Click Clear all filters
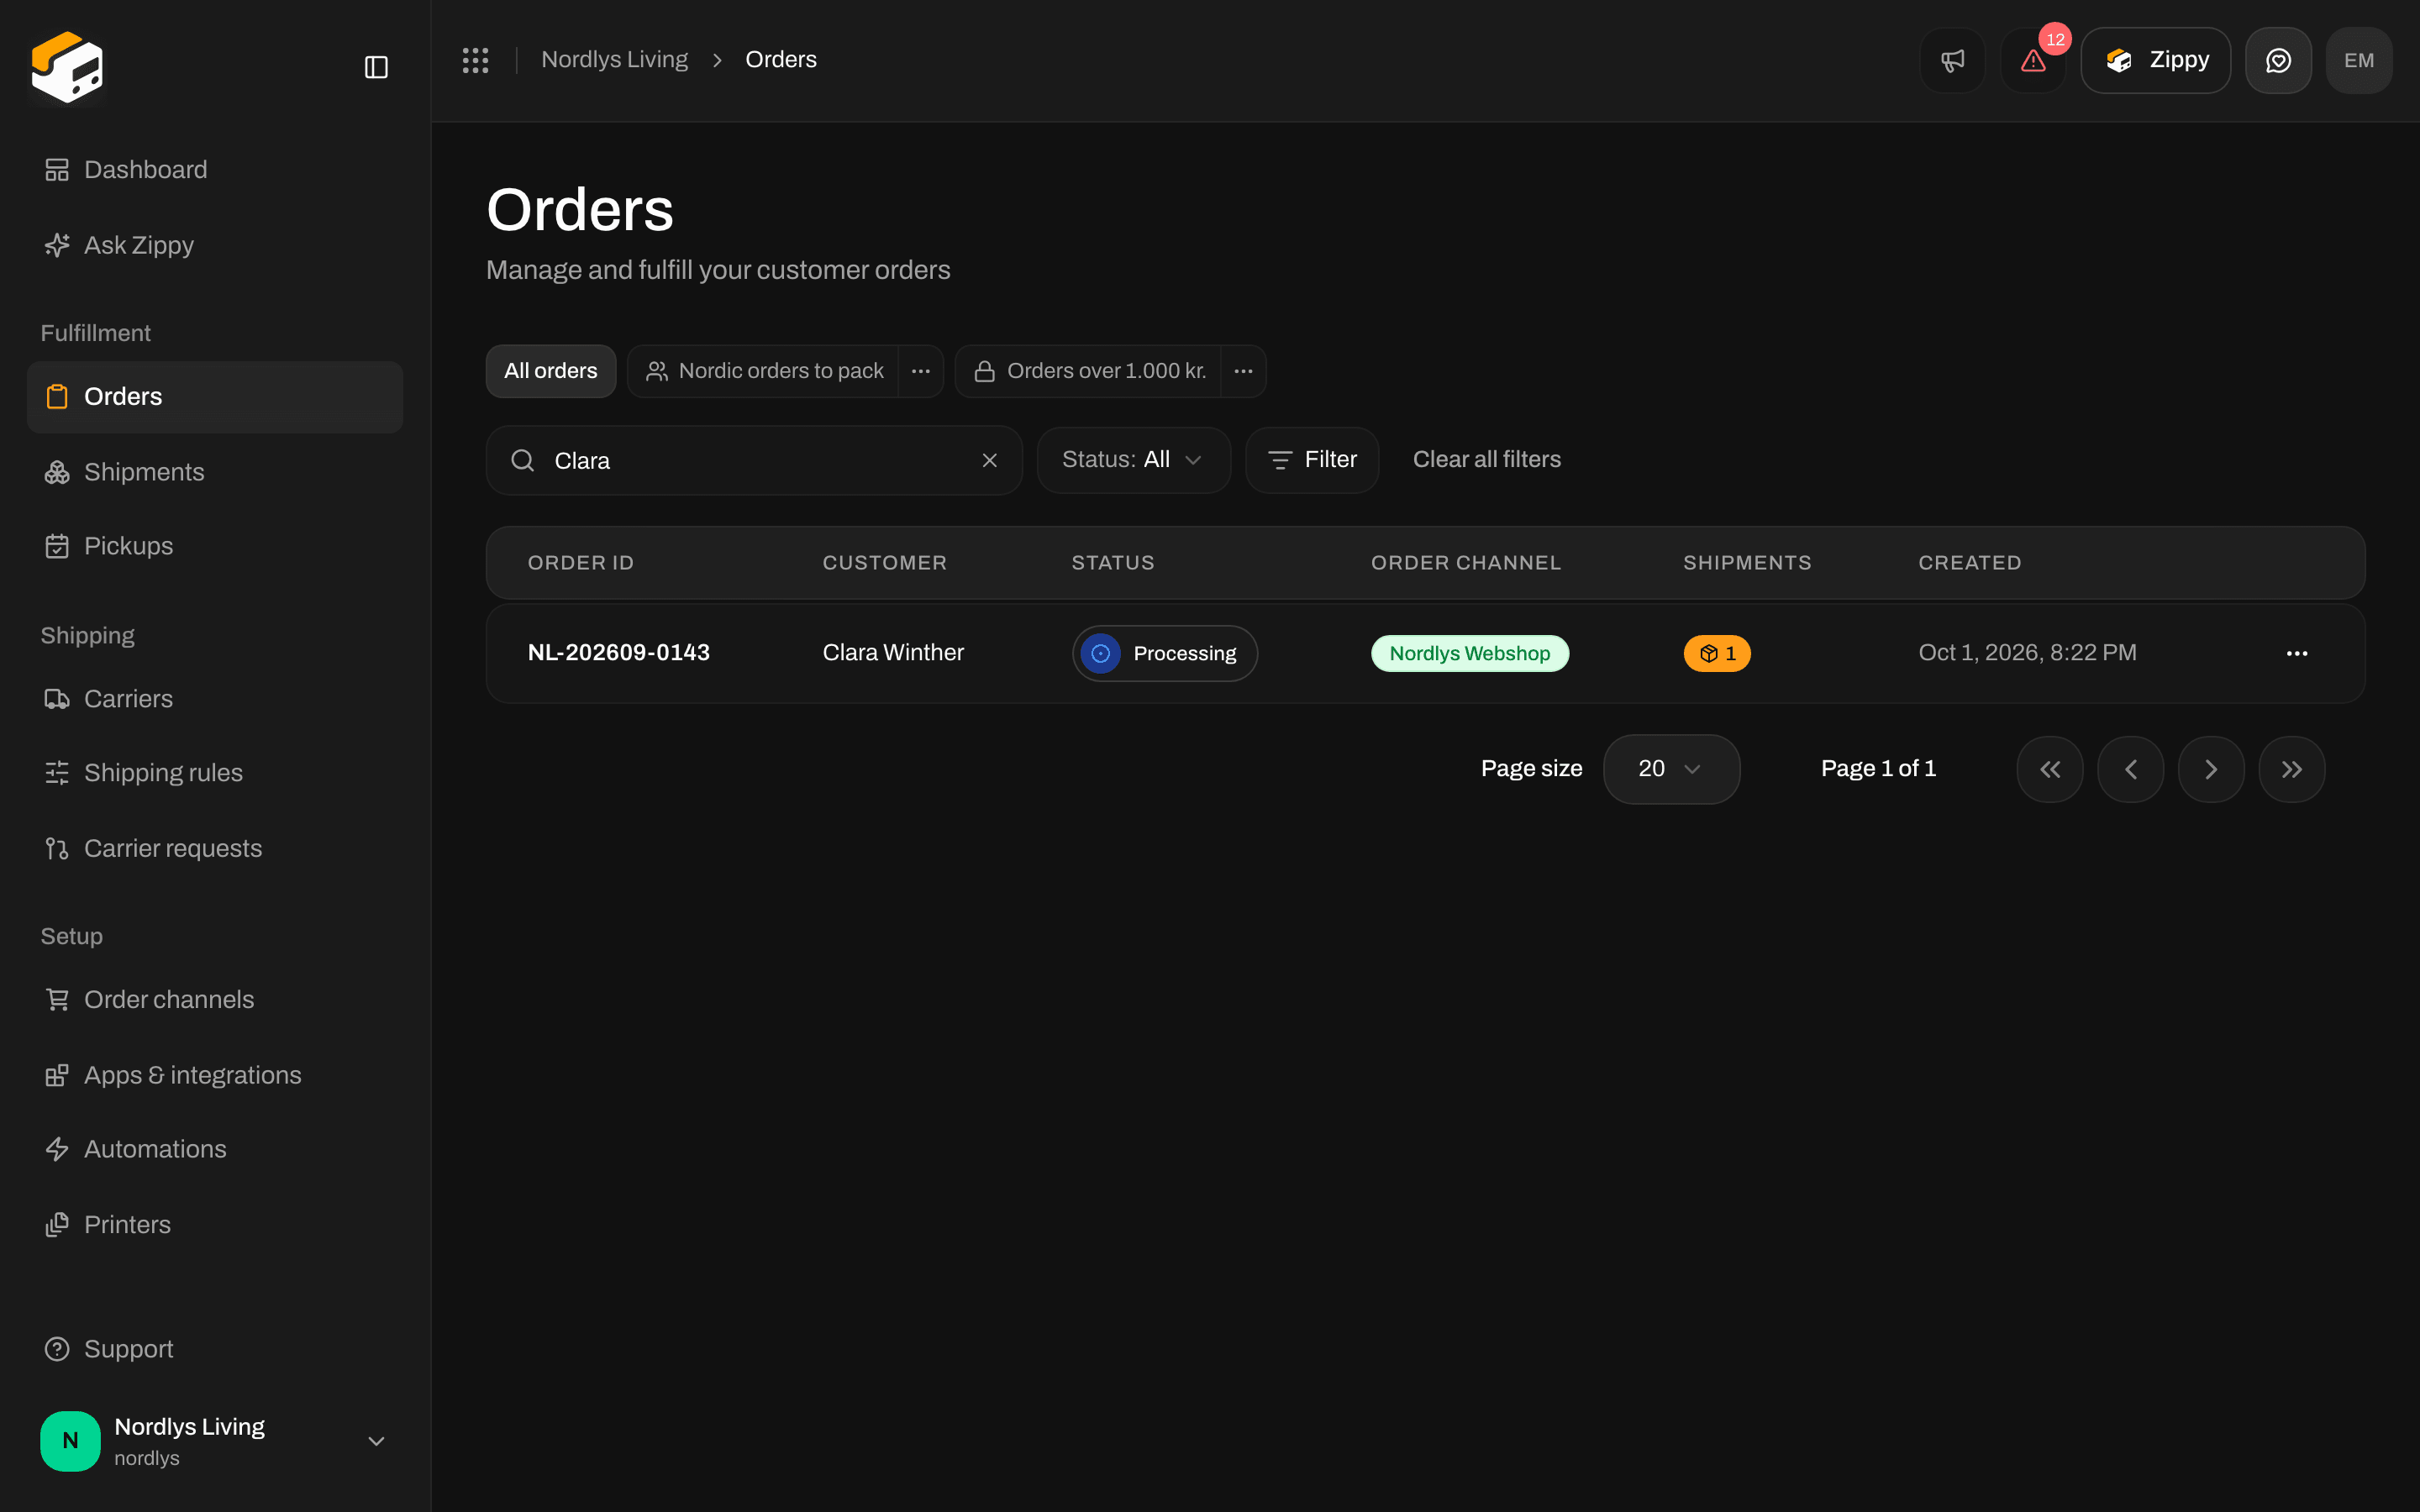 (x=1486, y=460)
